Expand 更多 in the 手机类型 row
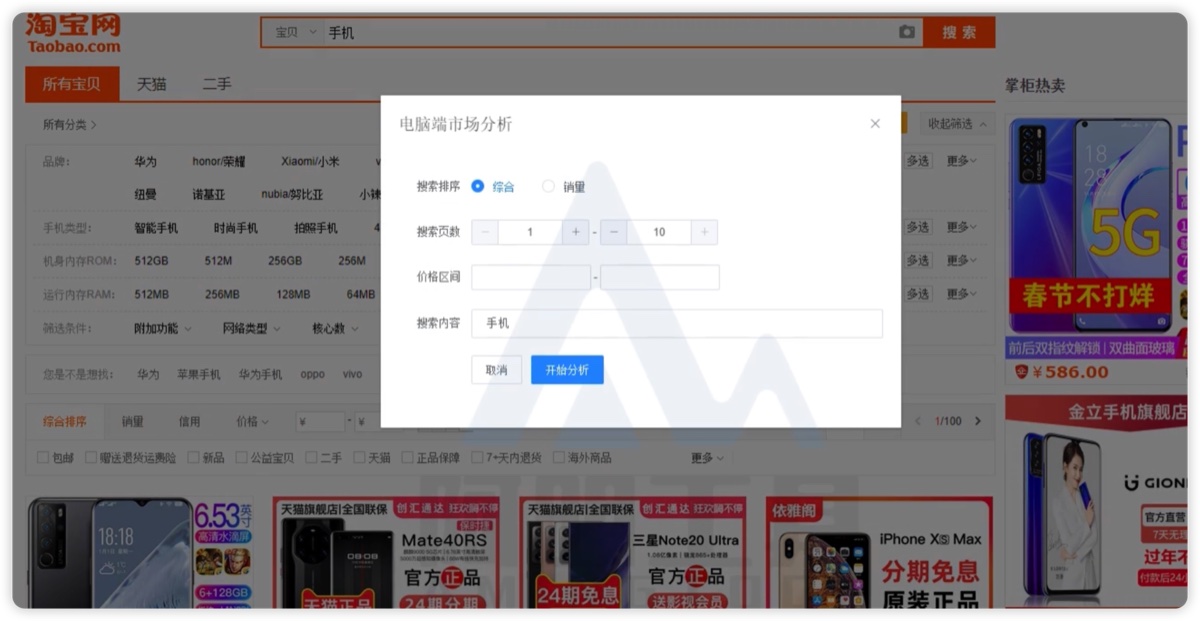 tap(962, 227)
